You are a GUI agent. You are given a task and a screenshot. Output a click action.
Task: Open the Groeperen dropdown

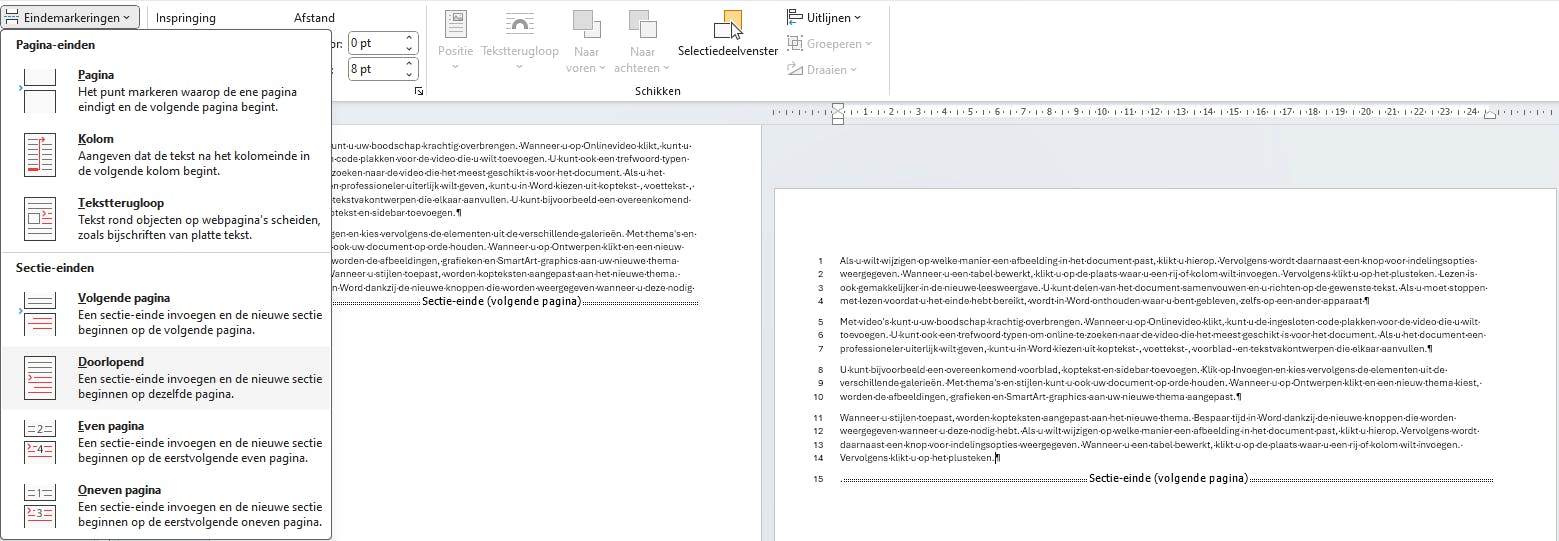829,43
